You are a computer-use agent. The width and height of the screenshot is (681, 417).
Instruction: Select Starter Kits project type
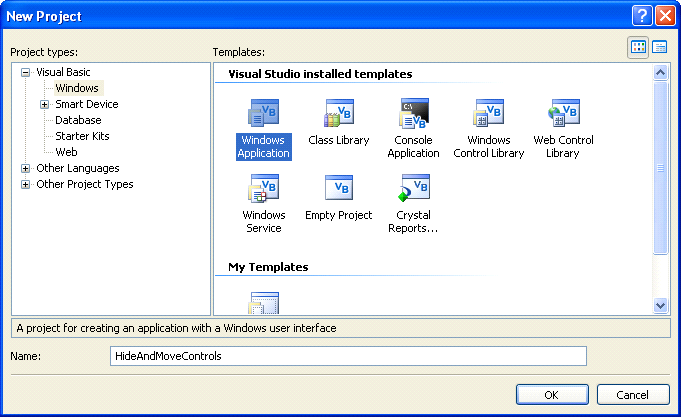click(x=83, y=136)
